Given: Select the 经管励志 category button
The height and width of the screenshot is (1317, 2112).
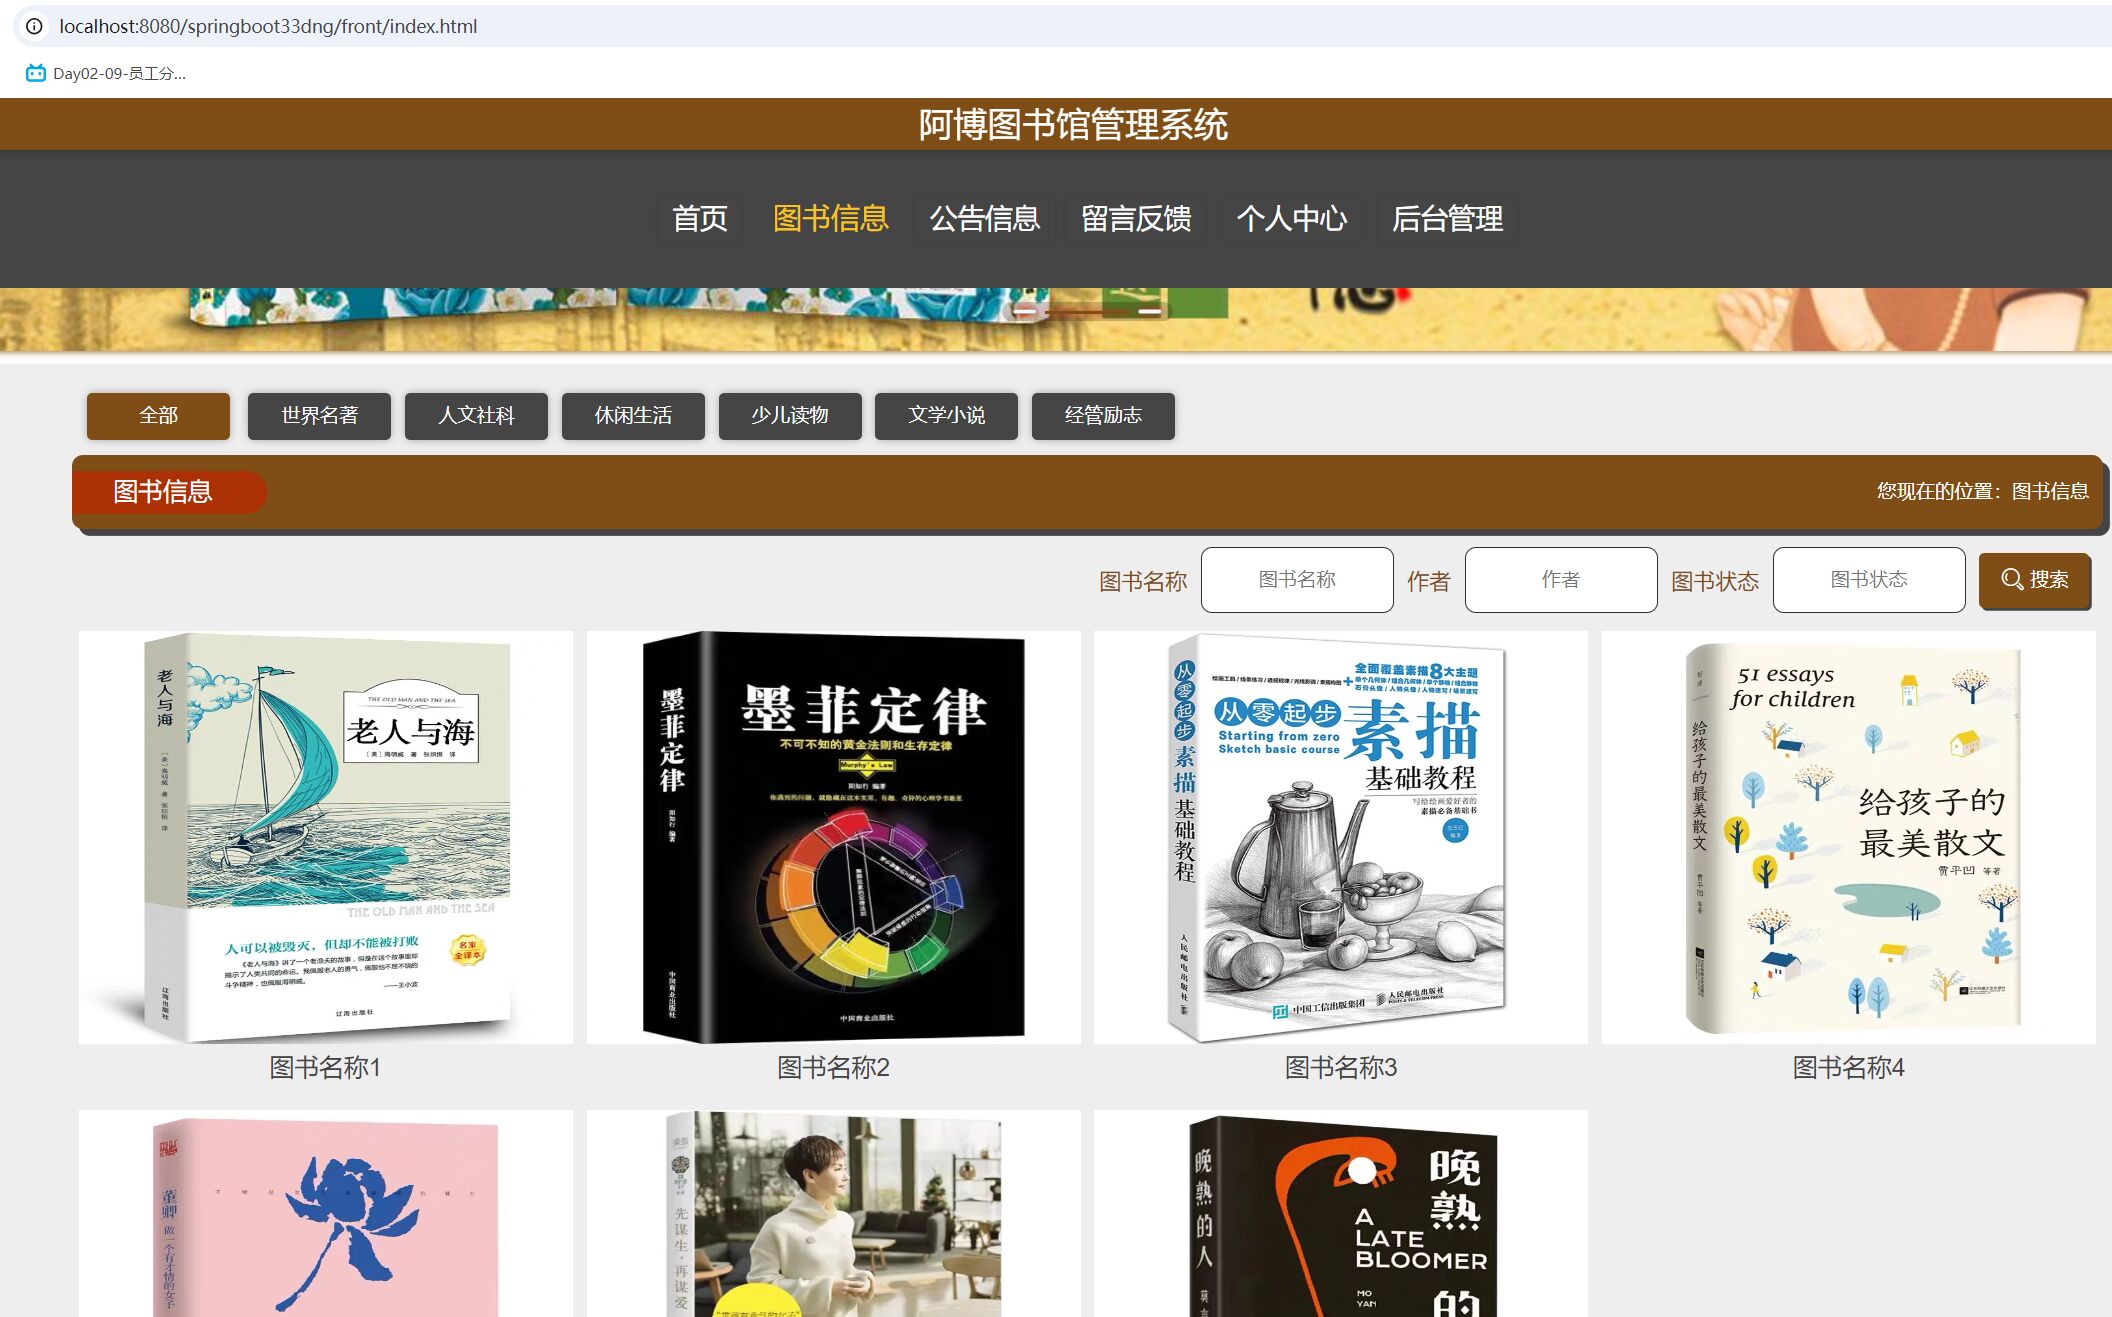Looking at the screenshot, I should tap(1103, 415).
